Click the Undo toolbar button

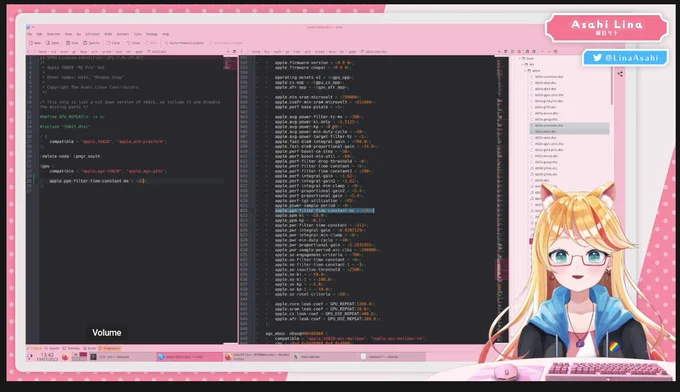tap(134, 43)
